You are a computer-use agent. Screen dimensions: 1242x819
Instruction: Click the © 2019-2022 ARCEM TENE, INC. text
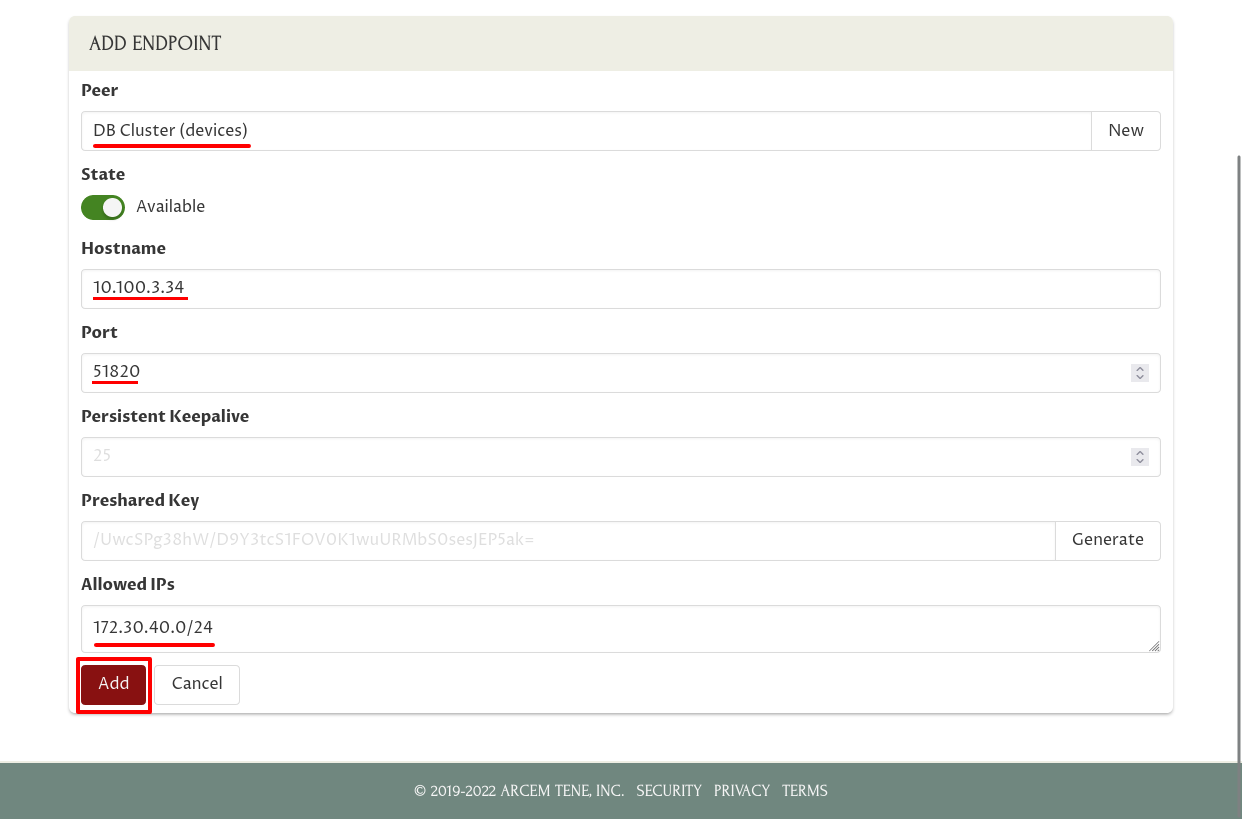click(519, 791)
